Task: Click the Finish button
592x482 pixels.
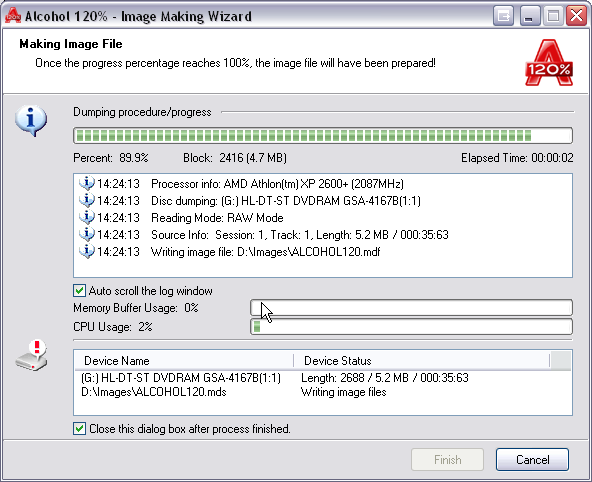Action: (x=447, y=459)
